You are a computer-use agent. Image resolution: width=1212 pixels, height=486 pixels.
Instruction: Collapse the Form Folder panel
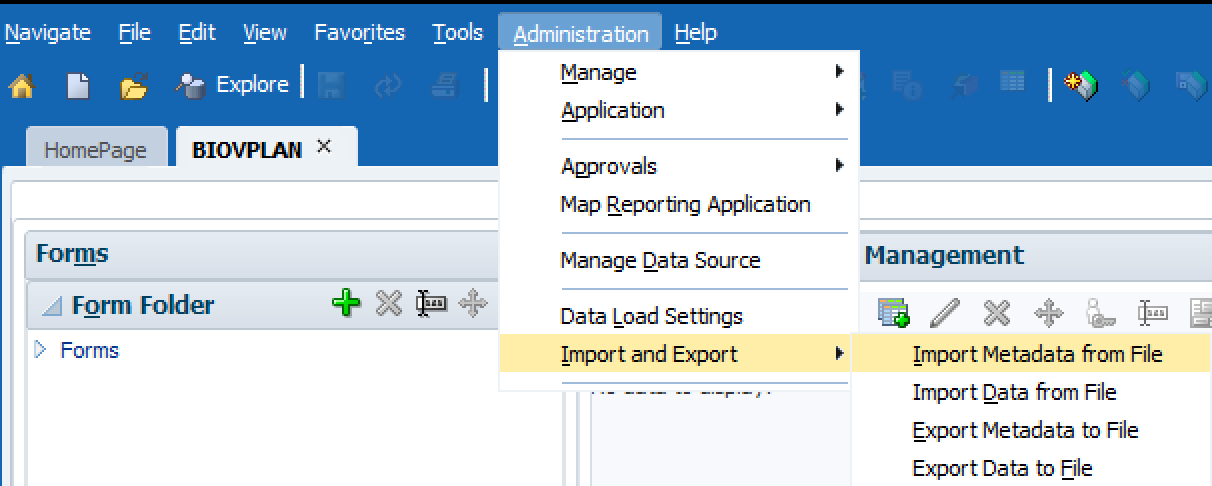pyautogui.click(x=51, y=305)
